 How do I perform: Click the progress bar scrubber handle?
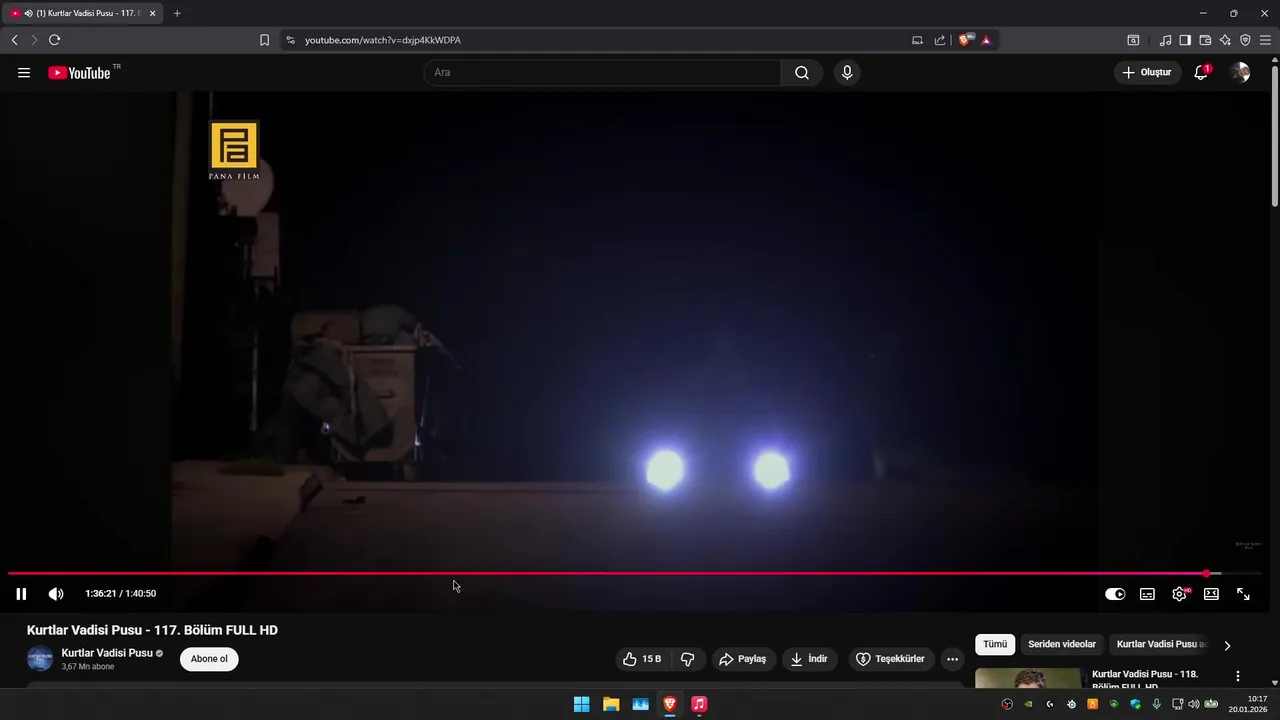point(1207,574)
